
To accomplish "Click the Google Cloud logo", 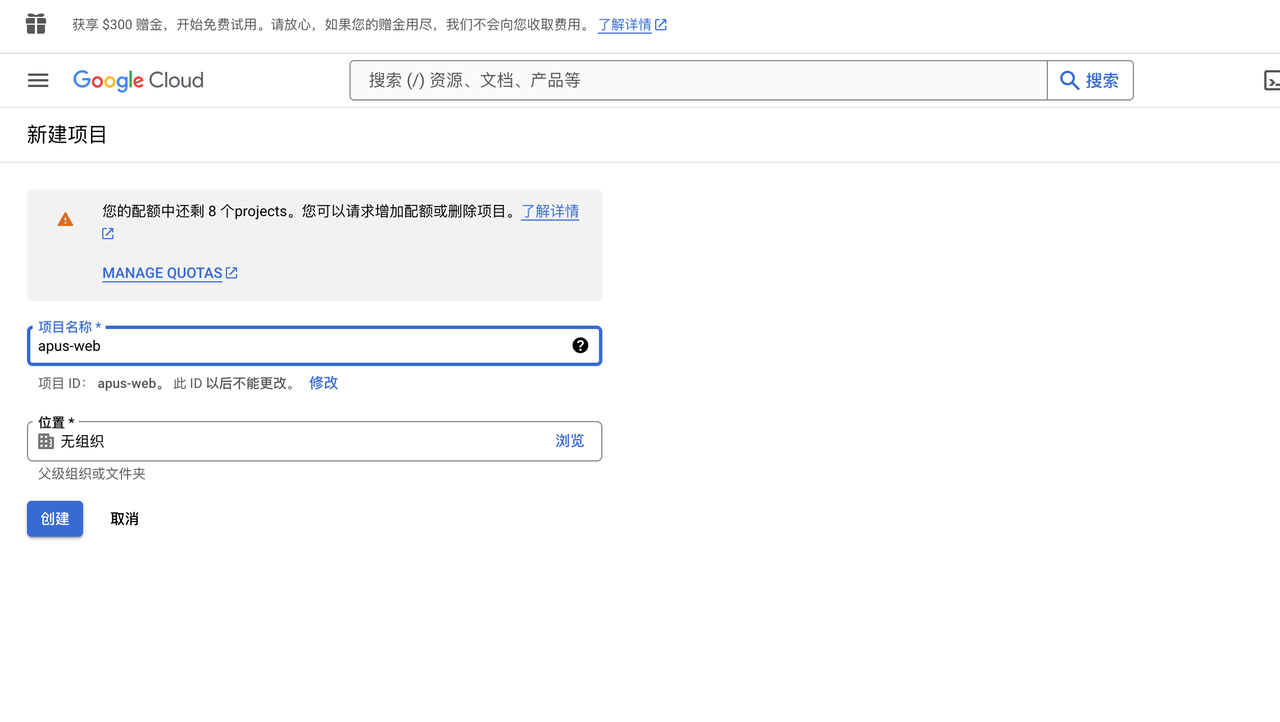I will tap(138, 81).
